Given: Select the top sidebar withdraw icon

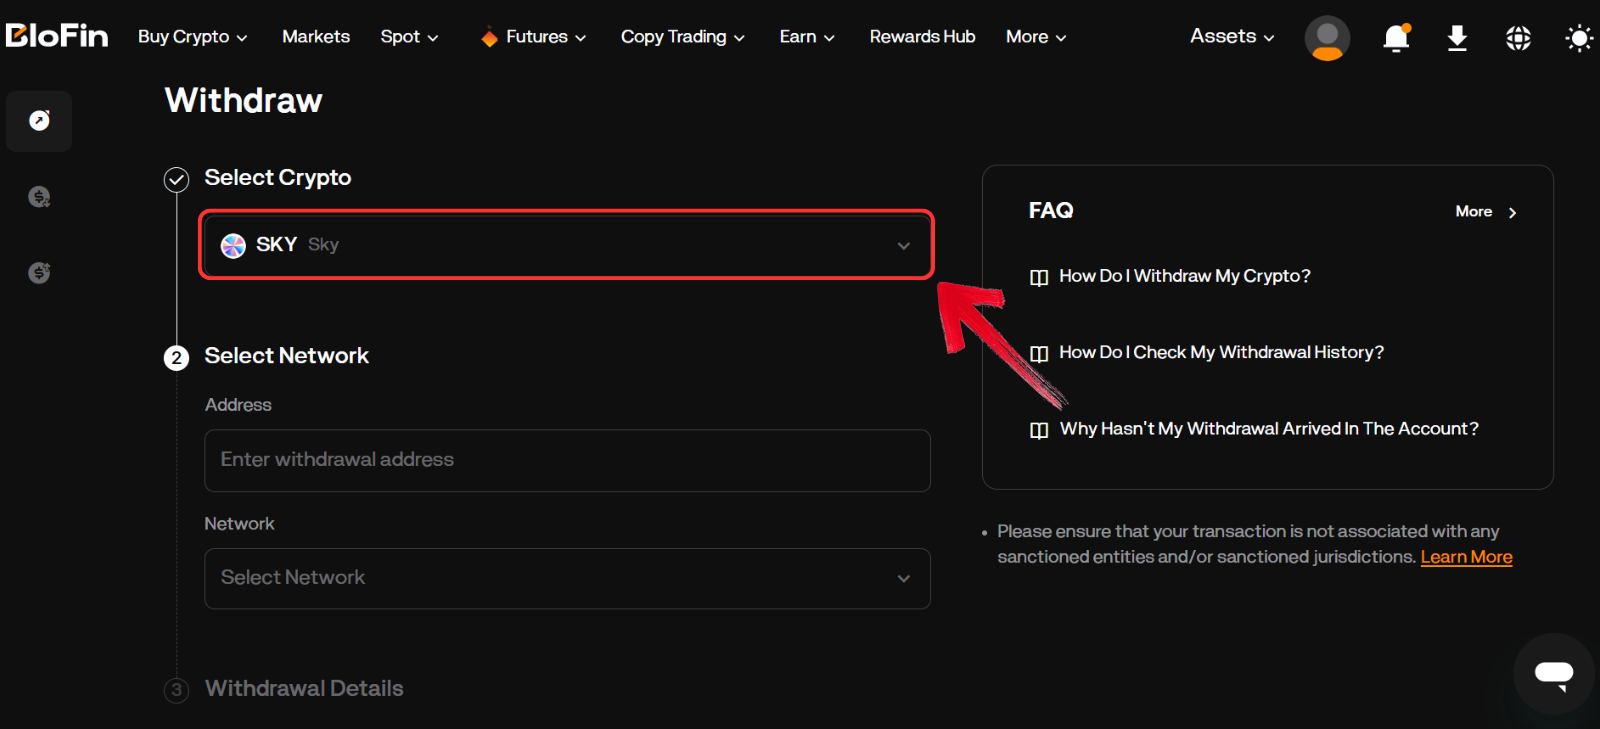Looking at the screenshot, I should (39, 121).
